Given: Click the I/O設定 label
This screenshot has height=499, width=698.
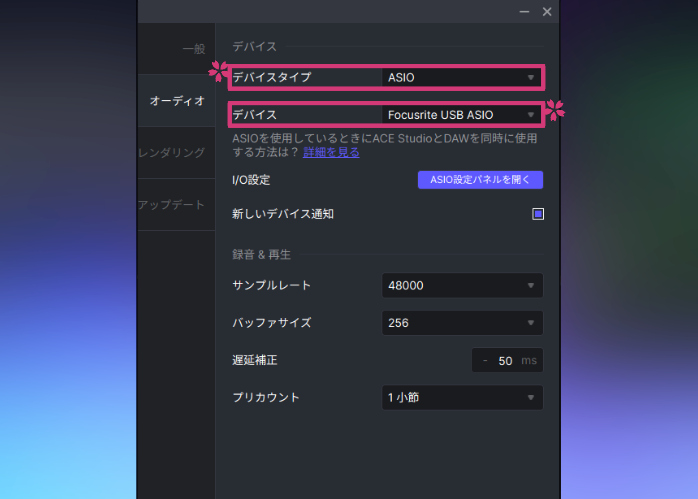Looking at the screenshot, I should pos(251,180).
